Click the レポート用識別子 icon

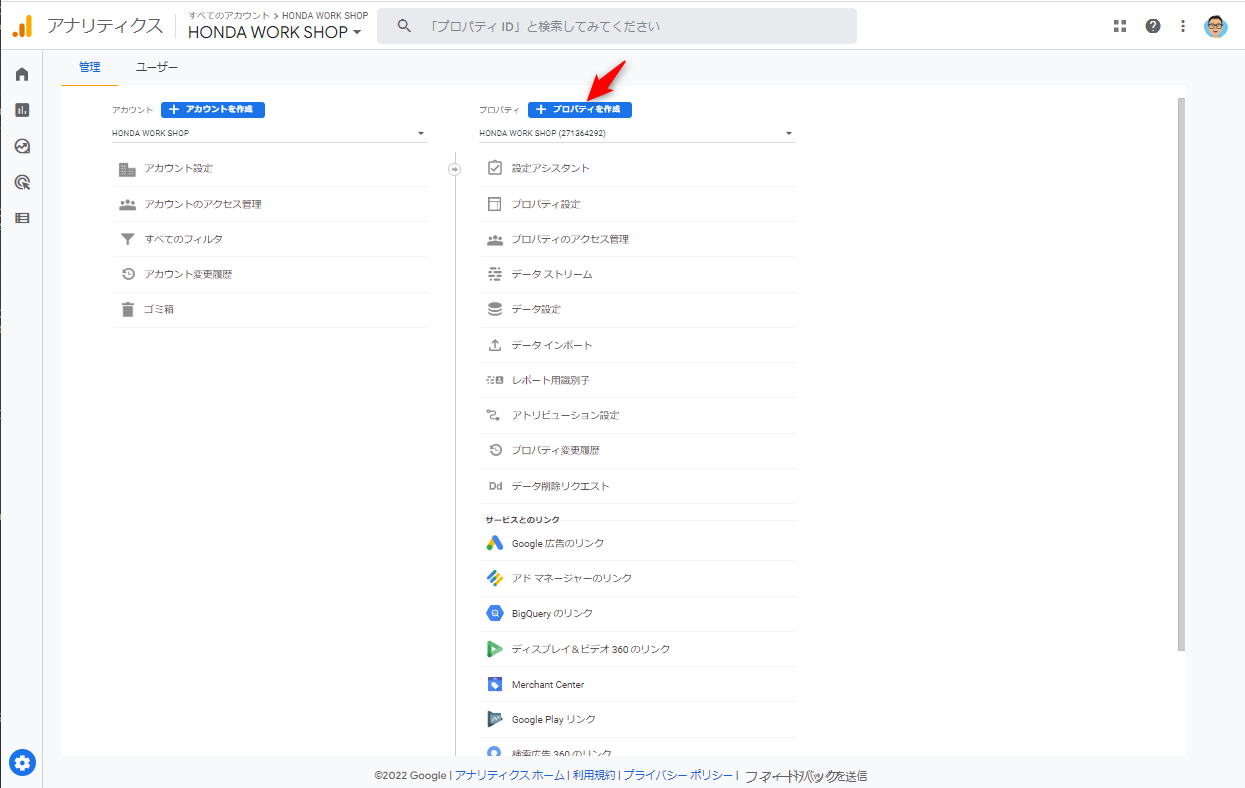494,380
